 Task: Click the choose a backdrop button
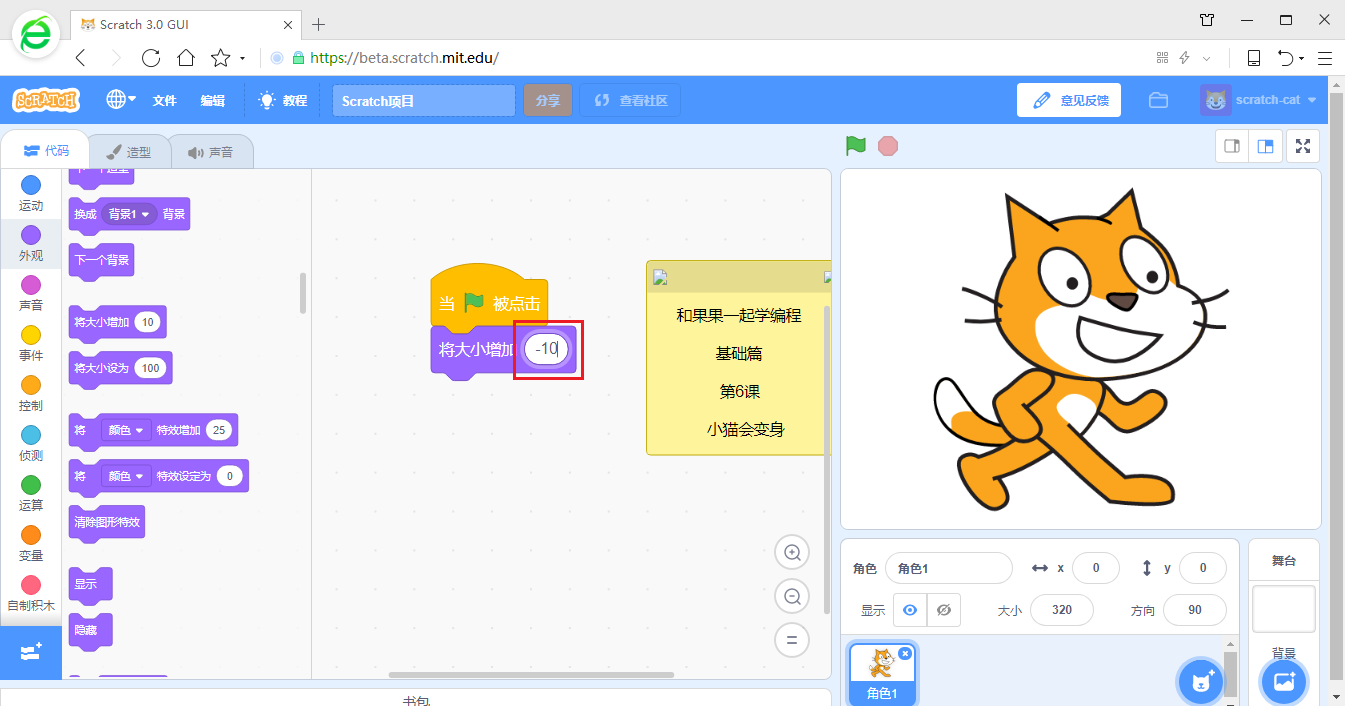pos(1284,682)
